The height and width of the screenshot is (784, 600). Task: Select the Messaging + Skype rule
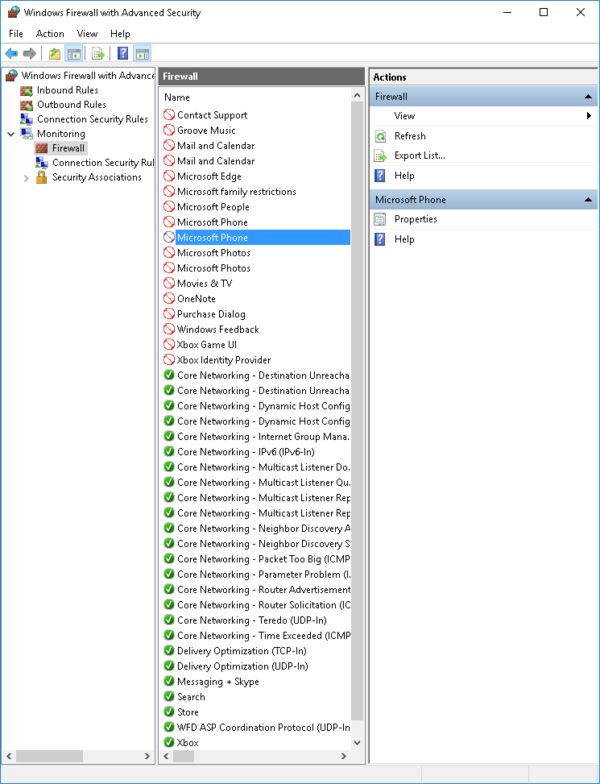pyautogui.click(x=218, y=682)
